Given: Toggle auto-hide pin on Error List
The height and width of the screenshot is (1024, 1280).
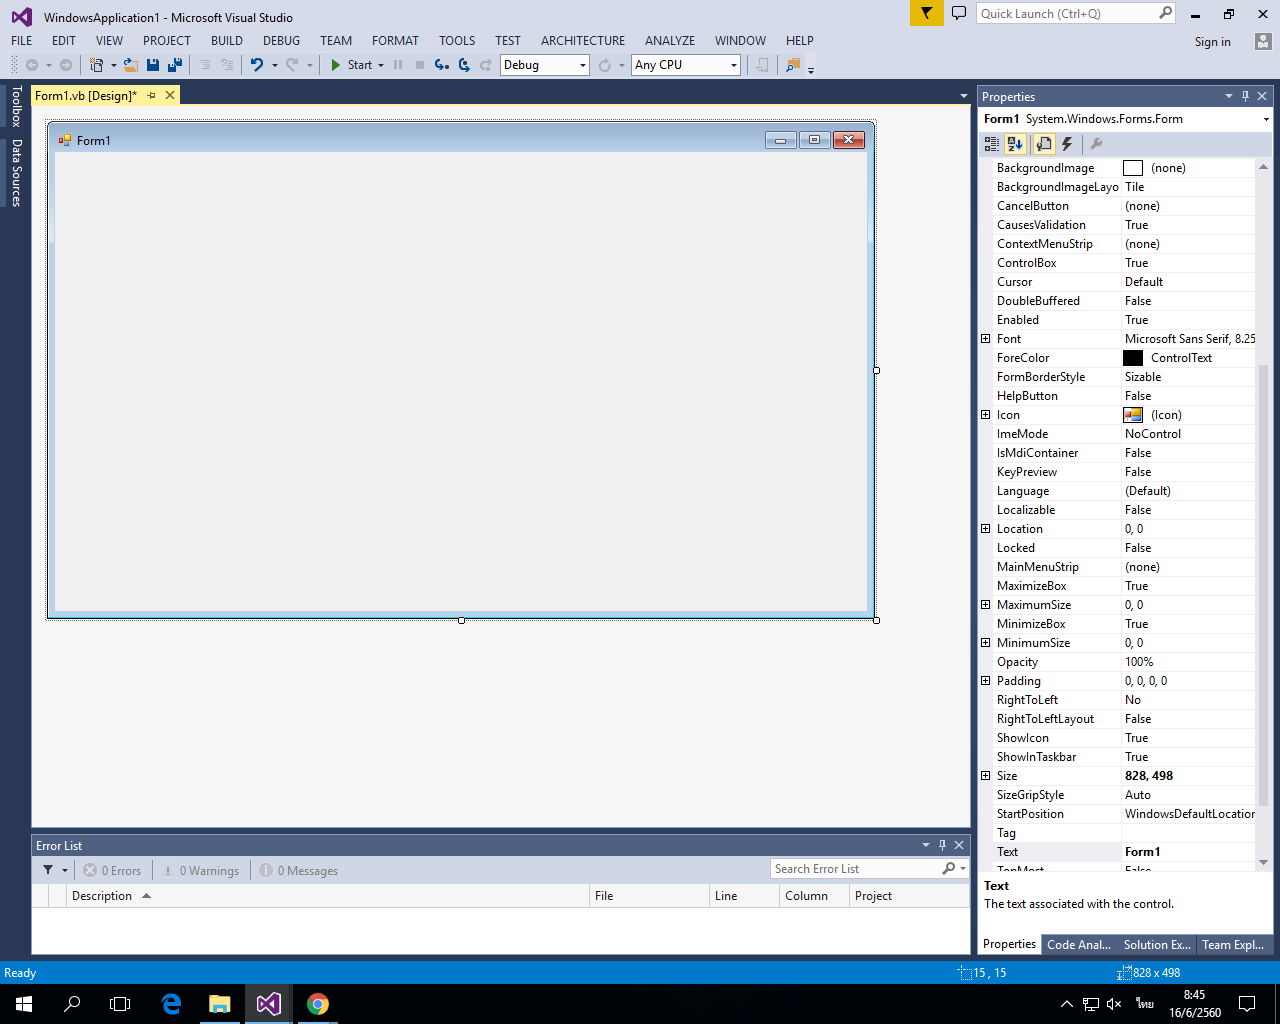Looking at the screenshot, I should click(x=942, y=845).
